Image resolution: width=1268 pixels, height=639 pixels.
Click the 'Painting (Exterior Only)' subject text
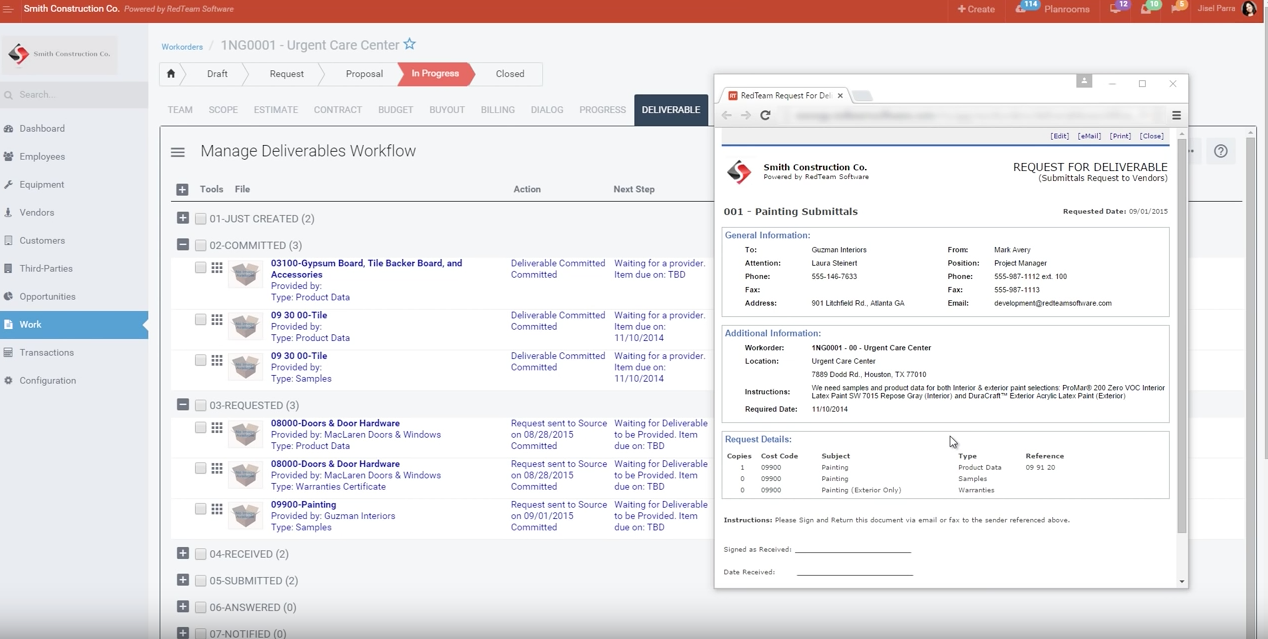[x=861, y=490]
